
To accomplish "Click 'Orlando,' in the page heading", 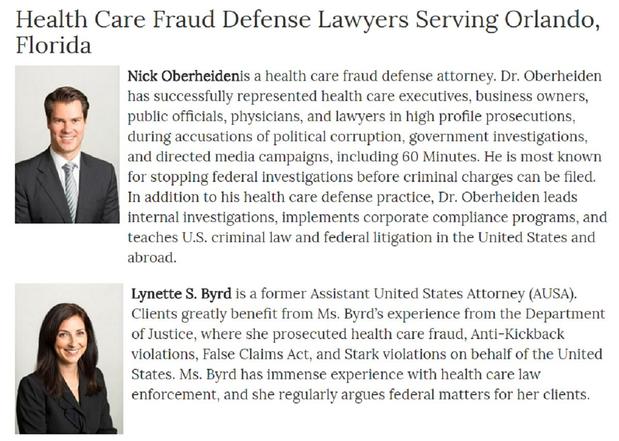I will point(552,20).
